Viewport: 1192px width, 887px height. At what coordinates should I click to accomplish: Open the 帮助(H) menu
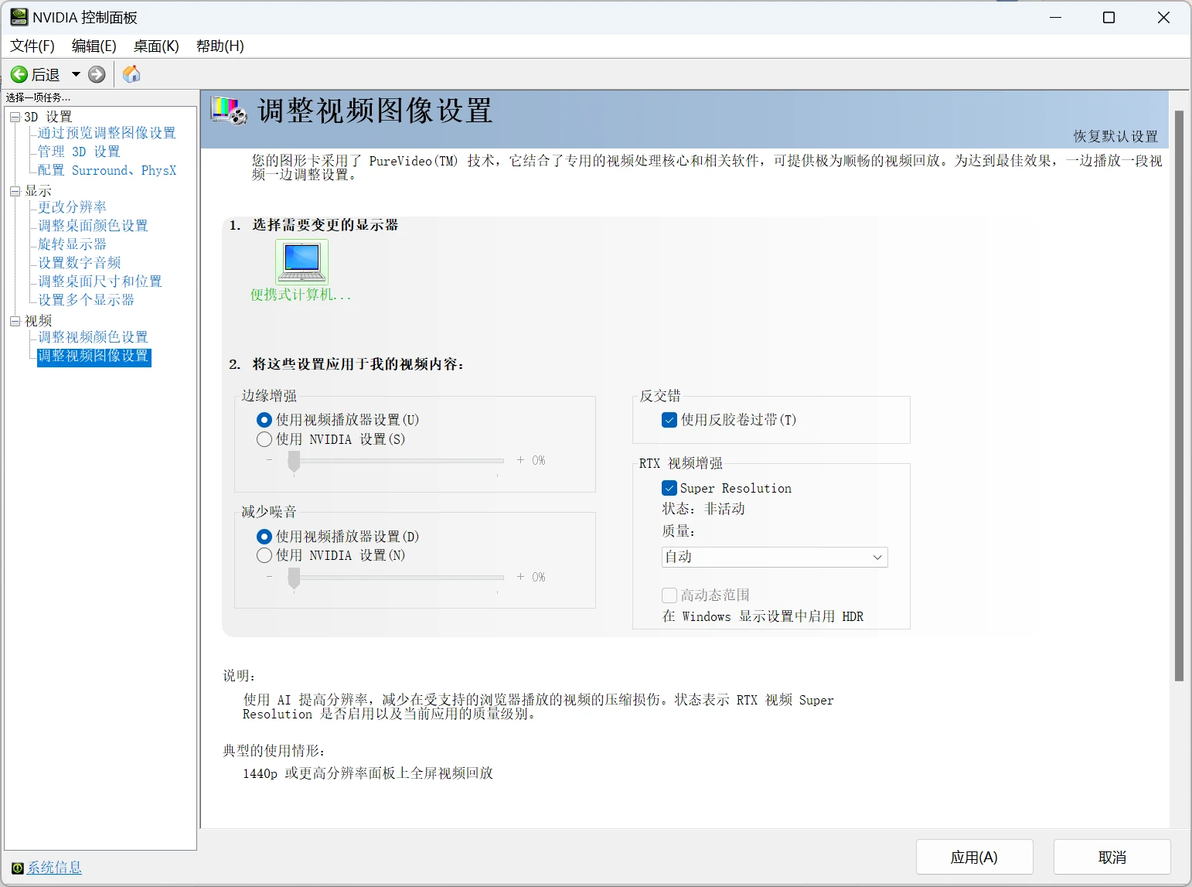pos(220,46)
